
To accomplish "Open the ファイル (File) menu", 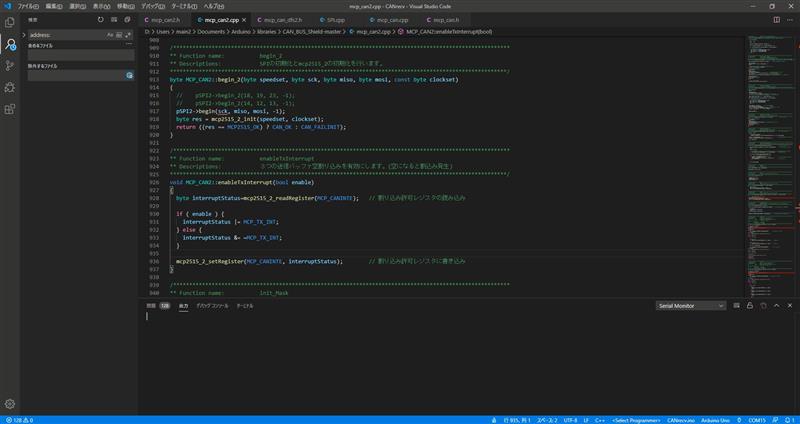I will pyautogui.click(x=28, y=7).
